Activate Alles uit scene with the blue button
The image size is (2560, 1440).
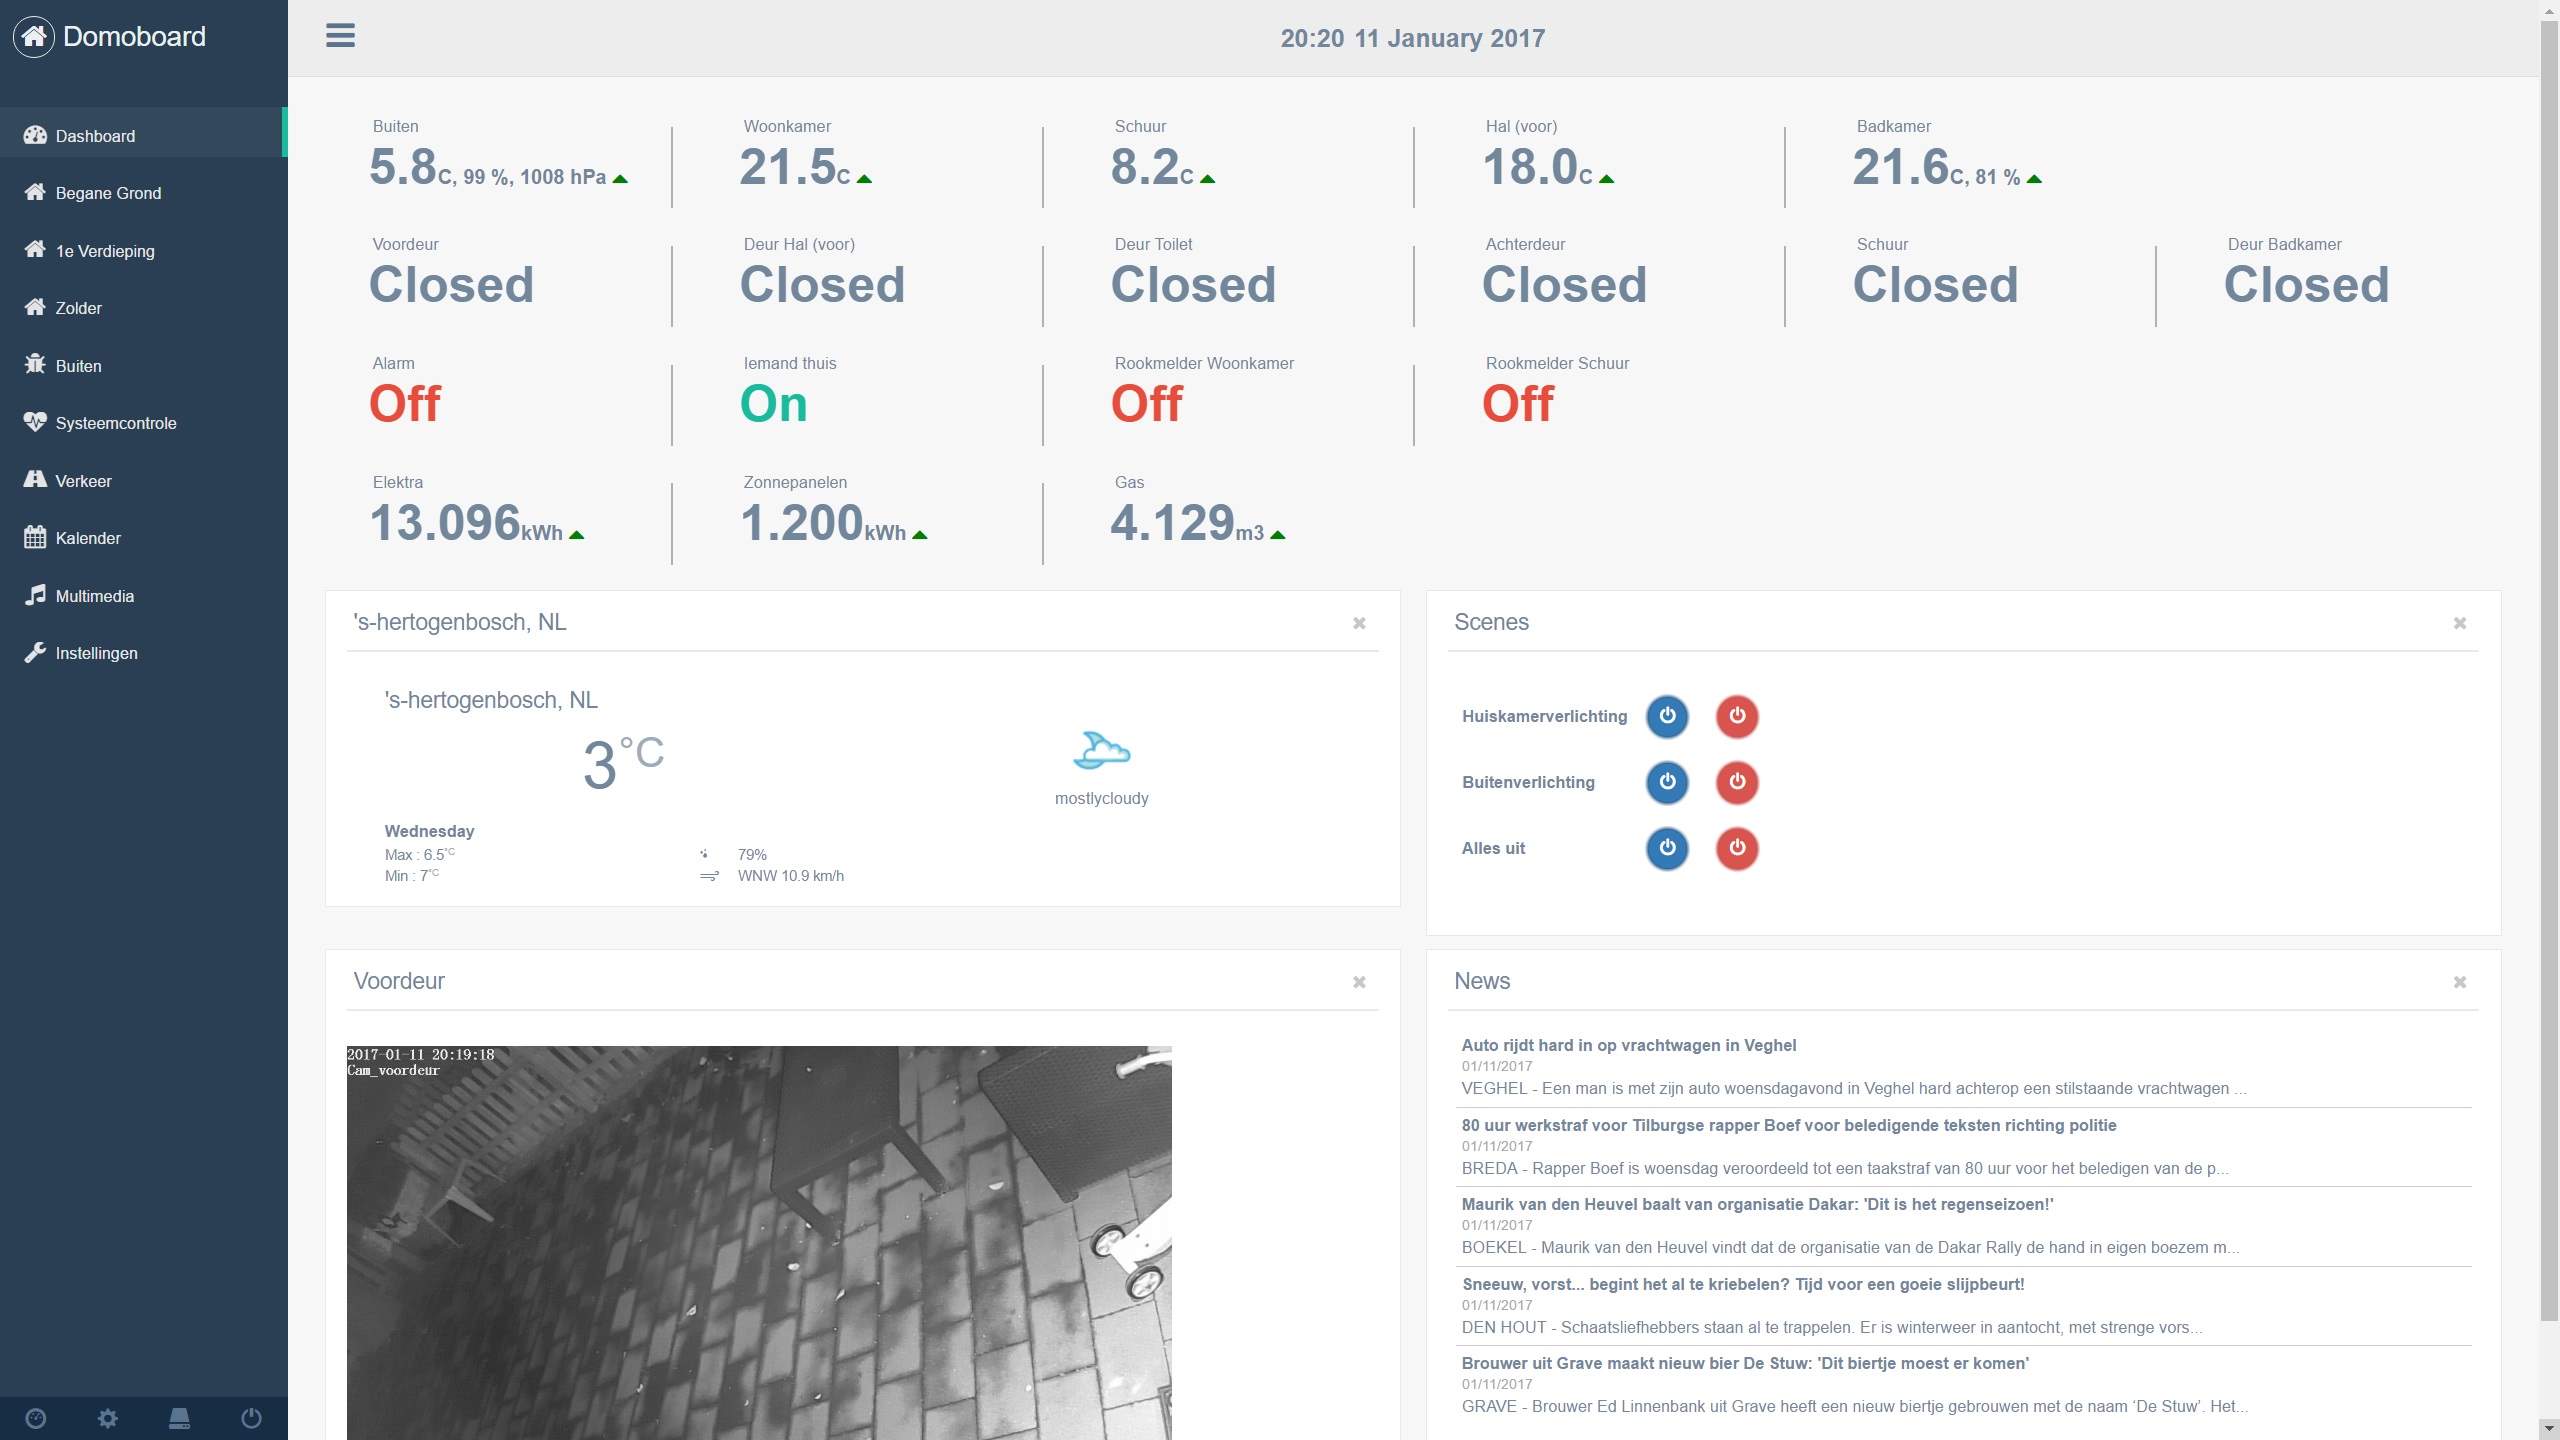click(x=1667, y=848)
